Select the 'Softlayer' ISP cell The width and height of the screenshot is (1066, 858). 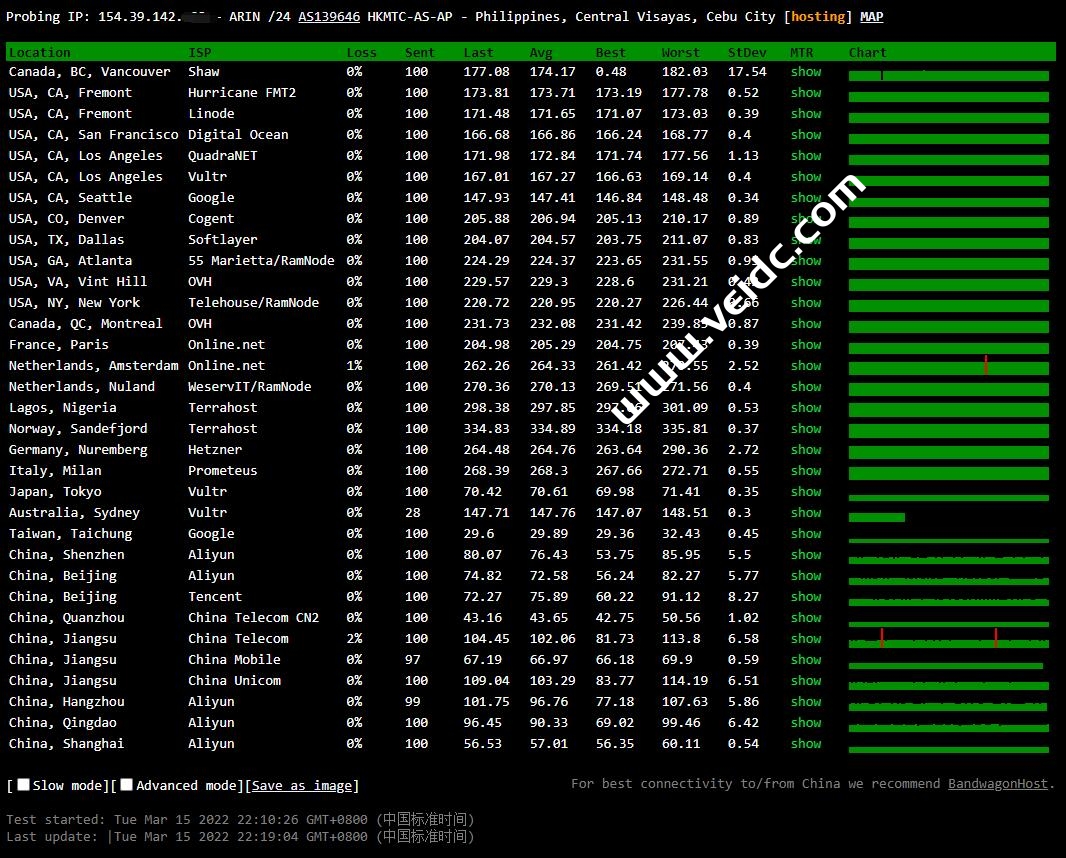tap(222, 239)
